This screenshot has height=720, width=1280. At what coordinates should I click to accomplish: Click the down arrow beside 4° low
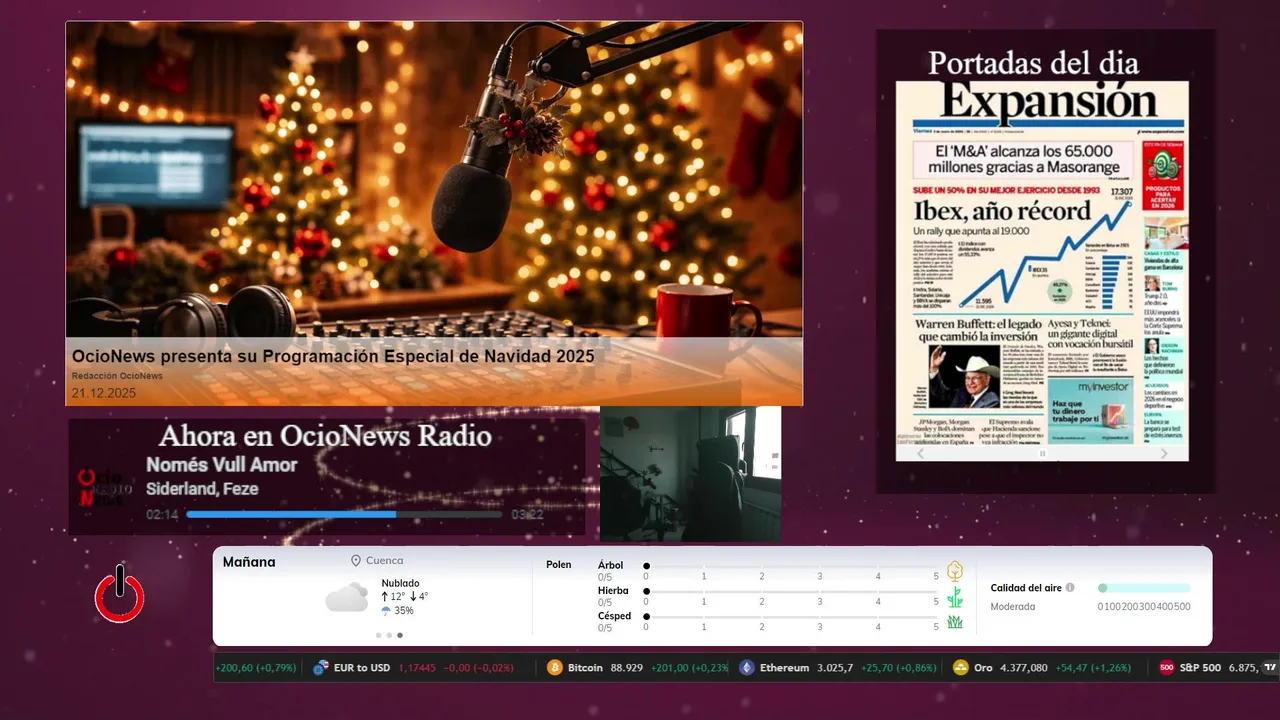tap(413, 597)
